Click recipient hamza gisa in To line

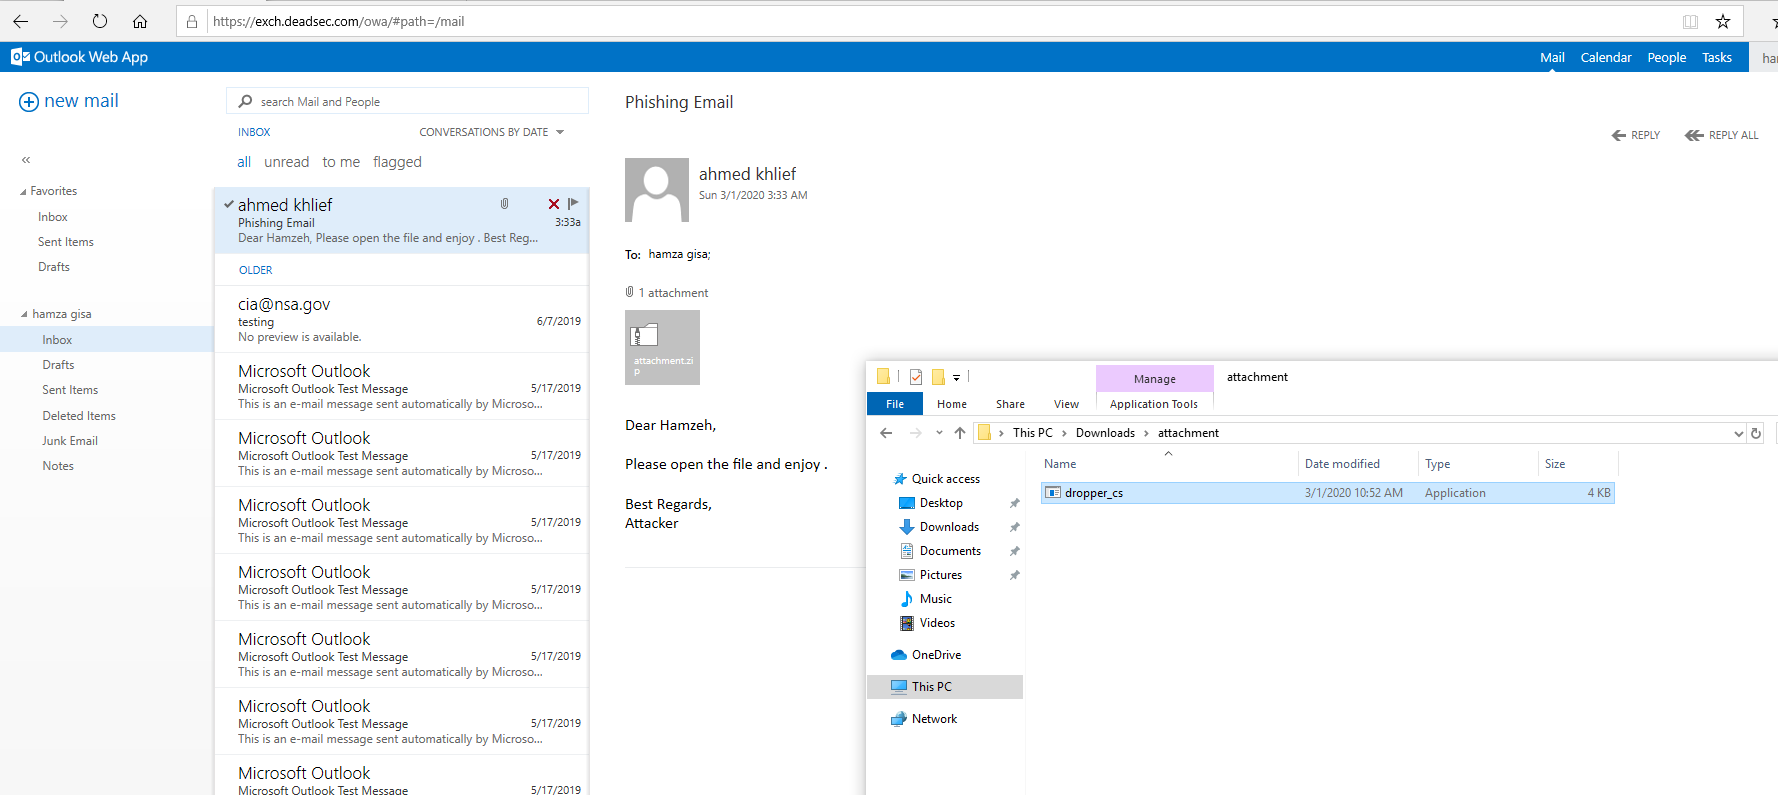pos(679,254)
